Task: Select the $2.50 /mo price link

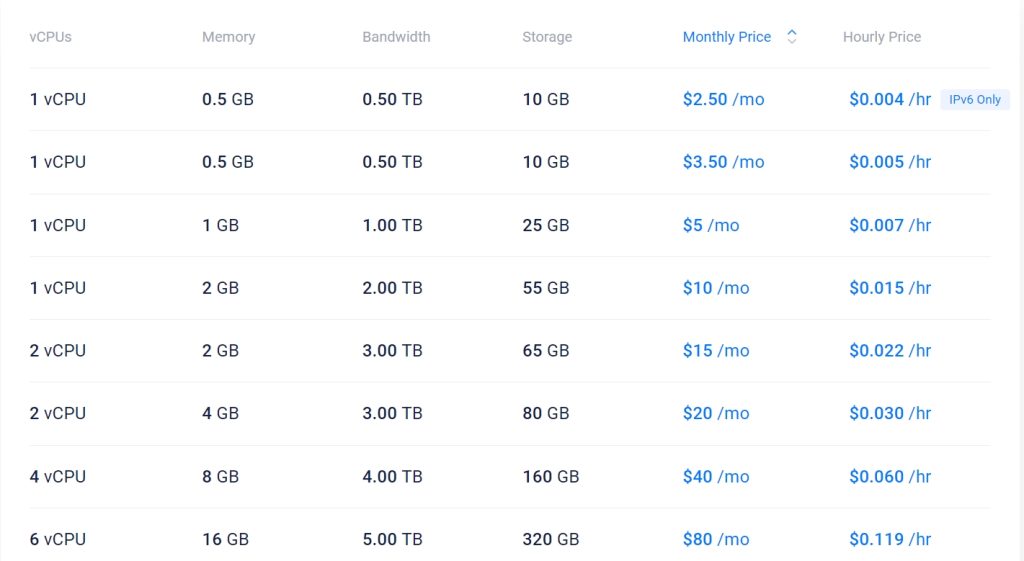Action: pyautogui.click(x=723, y=100)
